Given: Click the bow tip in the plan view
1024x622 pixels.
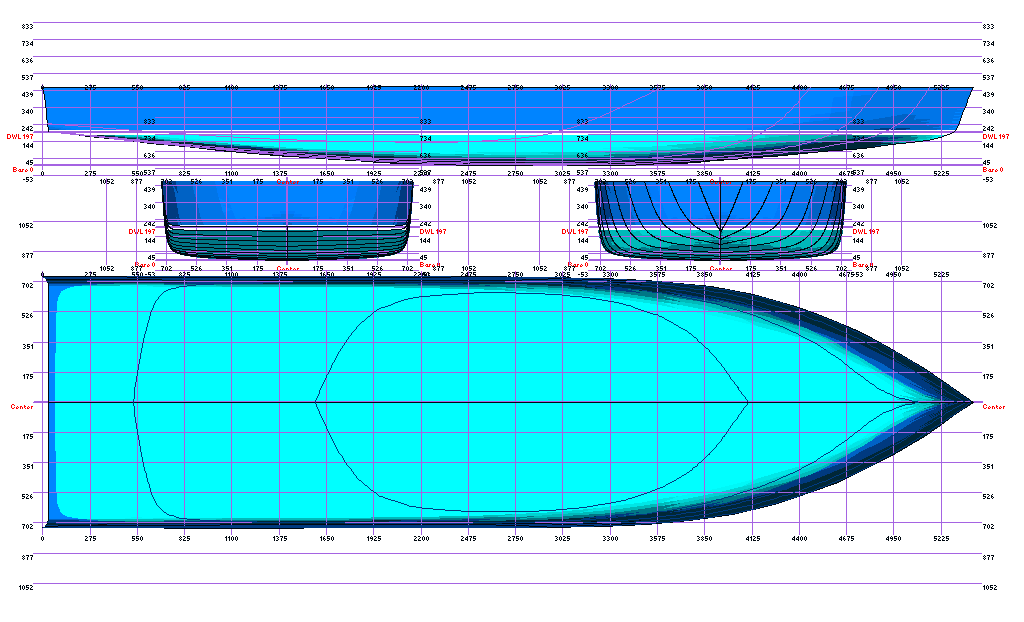Looking at the screenshot, I should (x=972, y=402).
